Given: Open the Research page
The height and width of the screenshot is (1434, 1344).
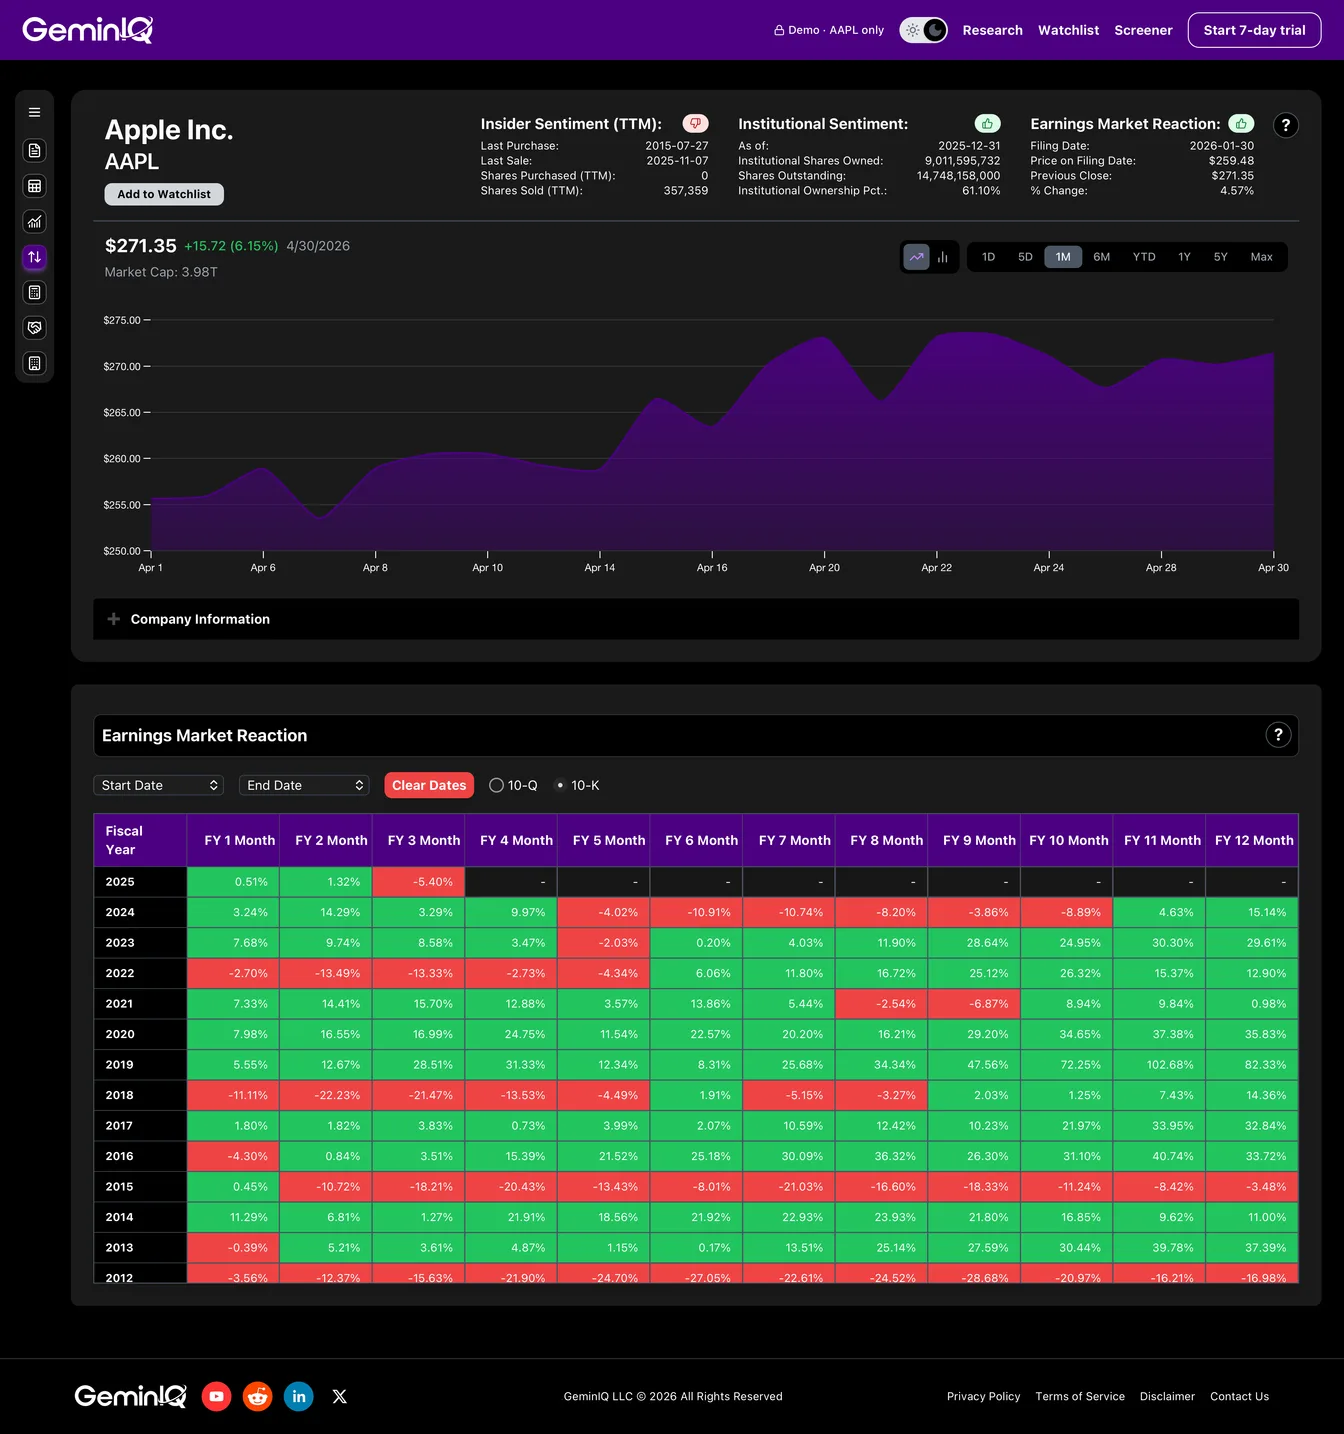Looking at the screenshot, I should 993,30.
